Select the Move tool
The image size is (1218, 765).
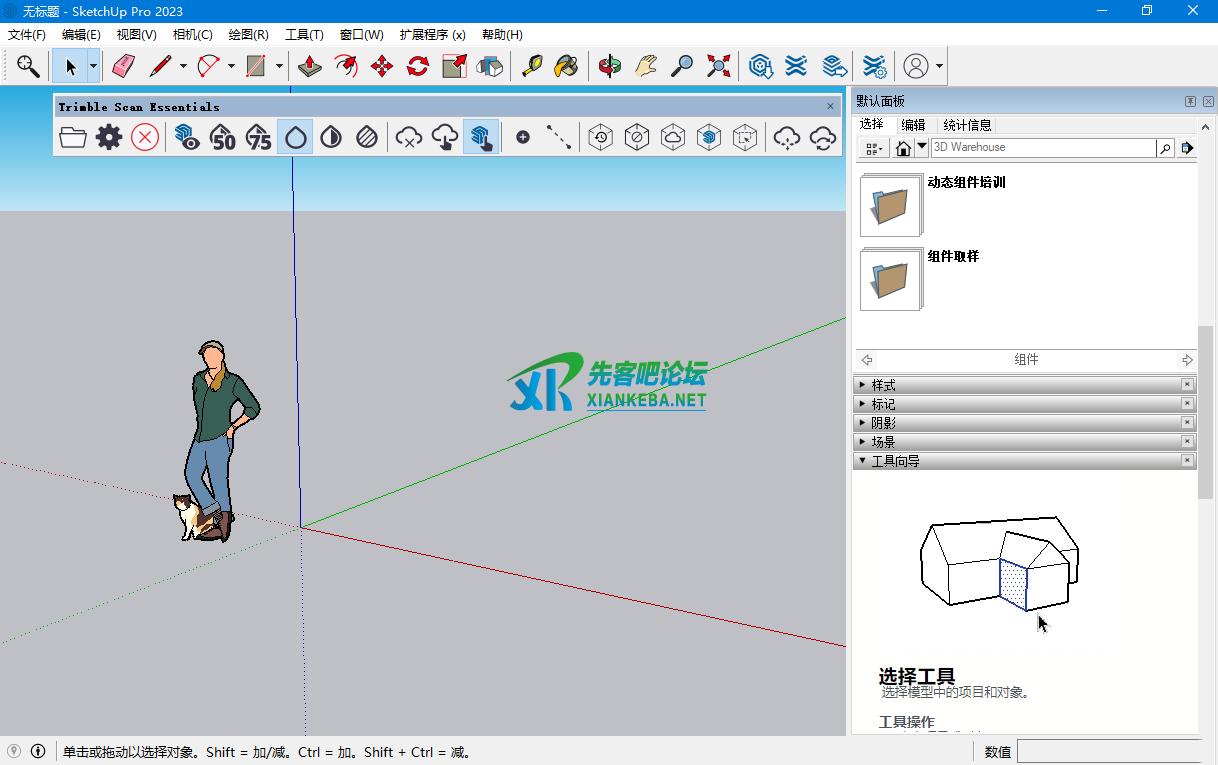[382, 66]
